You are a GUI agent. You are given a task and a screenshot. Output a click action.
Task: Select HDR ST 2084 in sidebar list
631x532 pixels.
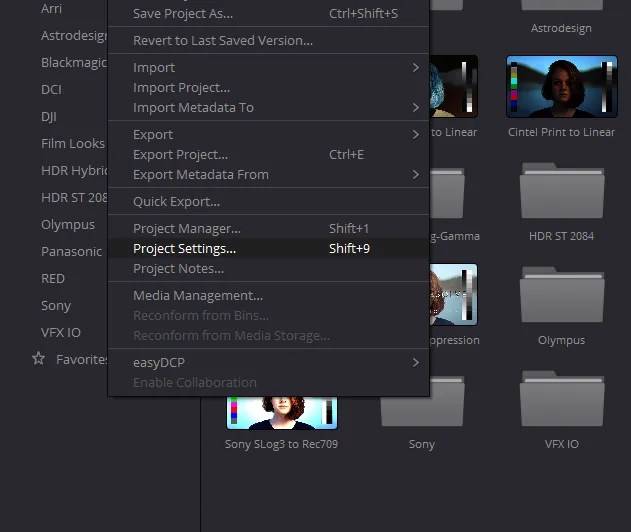pos(74,198)
